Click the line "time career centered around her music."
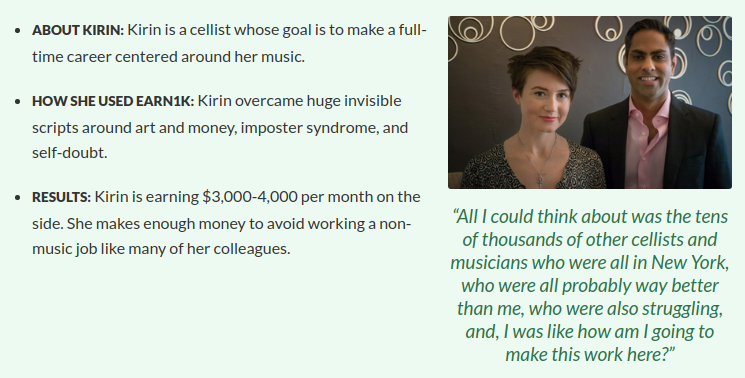Screen dimensions: 745x378 [x=168, y=57]
